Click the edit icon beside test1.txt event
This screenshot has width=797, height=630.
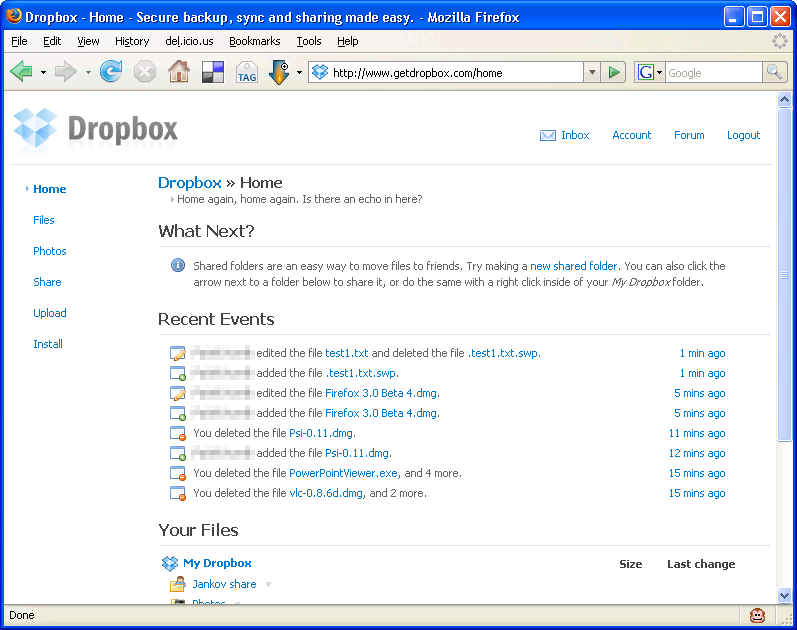[178, 353]
